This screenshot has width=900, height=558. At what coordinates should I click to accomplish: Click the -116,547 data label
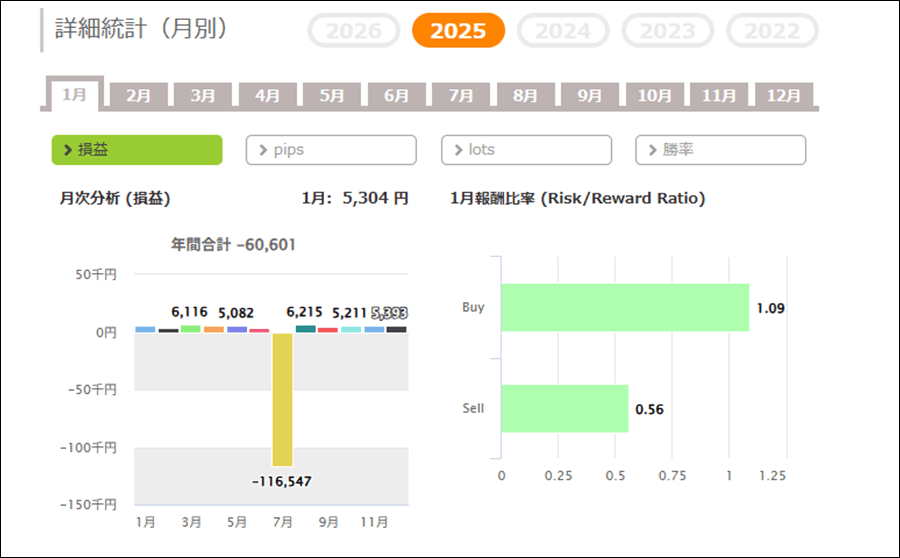click(282, 481)
